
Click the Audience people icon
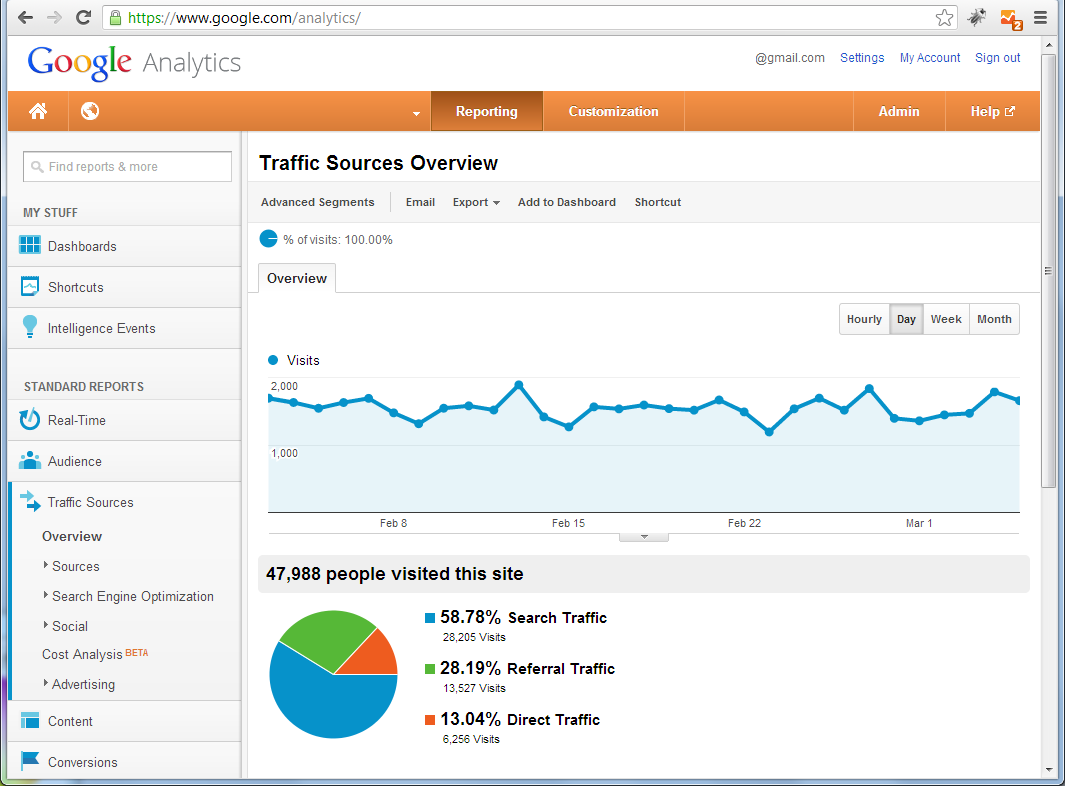(30, 461)
